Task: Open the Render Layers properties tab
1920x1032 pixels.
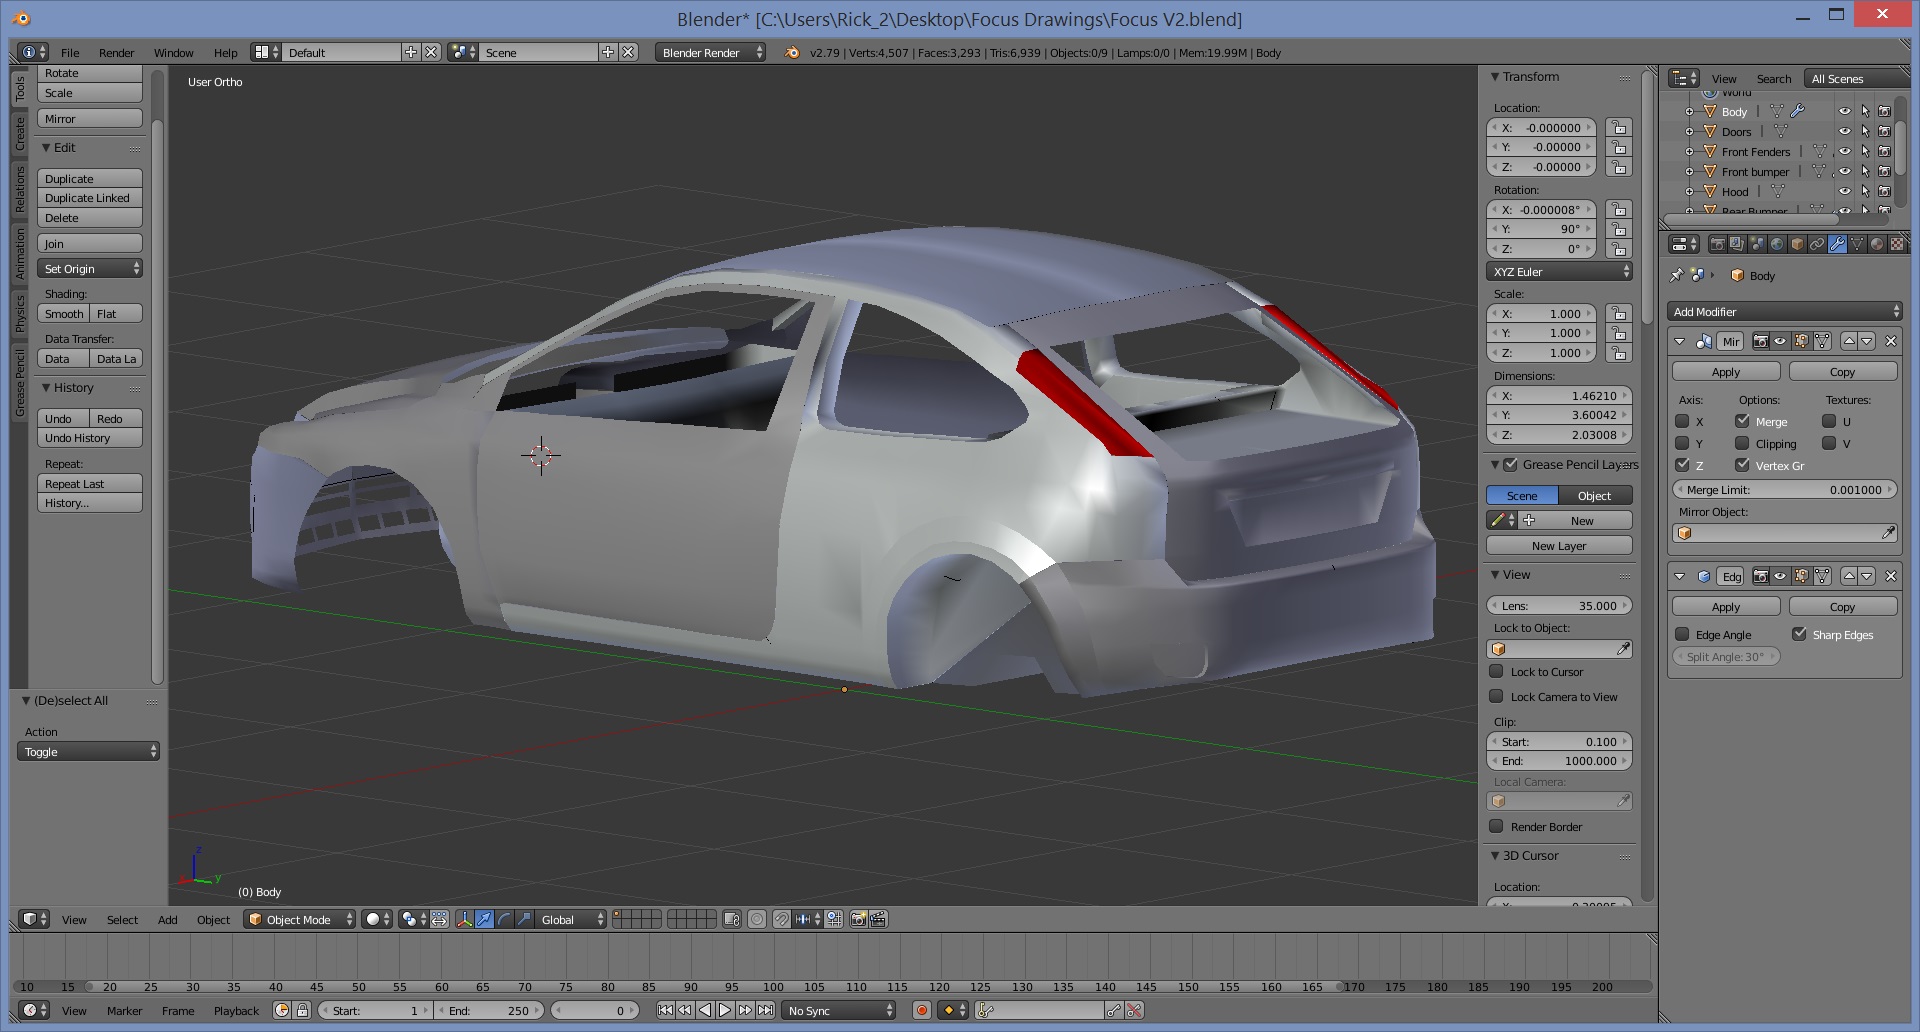Action: pyautogui.click(x=1737, y=244)
